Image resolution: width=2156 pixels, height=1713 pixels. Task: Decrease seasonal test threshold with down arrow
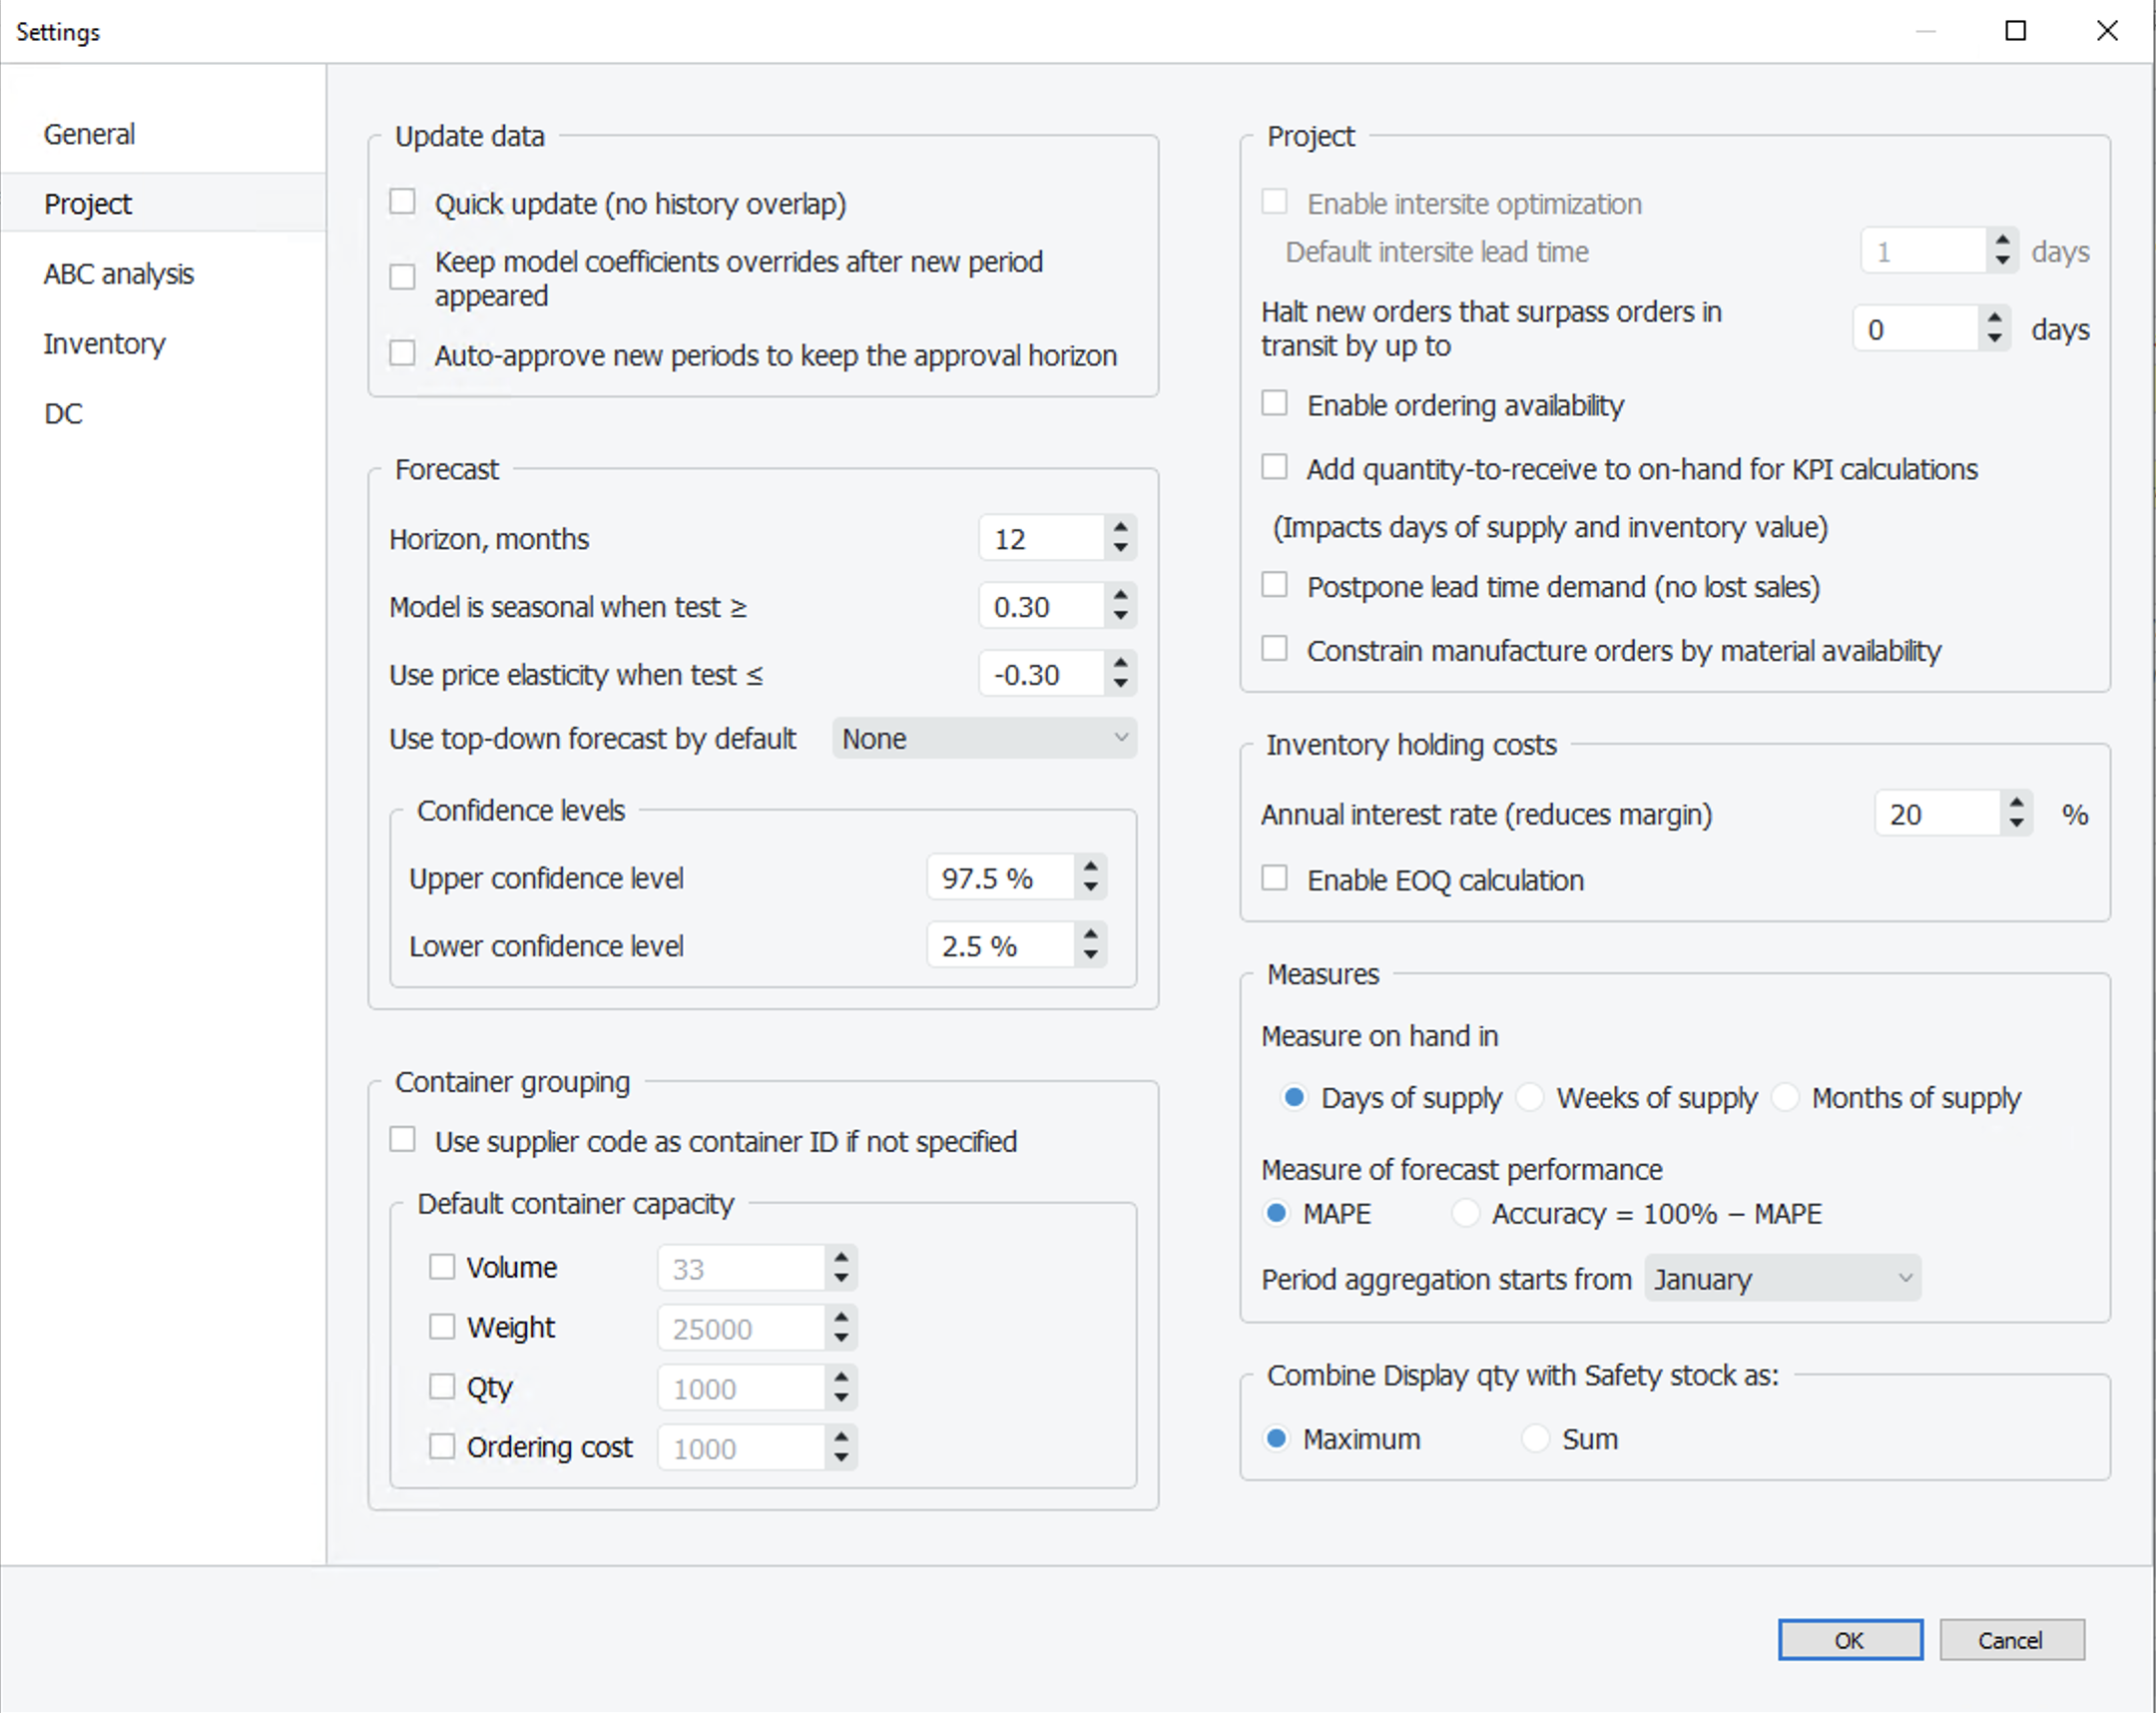pyautogui.click(x=1120, y=617)
